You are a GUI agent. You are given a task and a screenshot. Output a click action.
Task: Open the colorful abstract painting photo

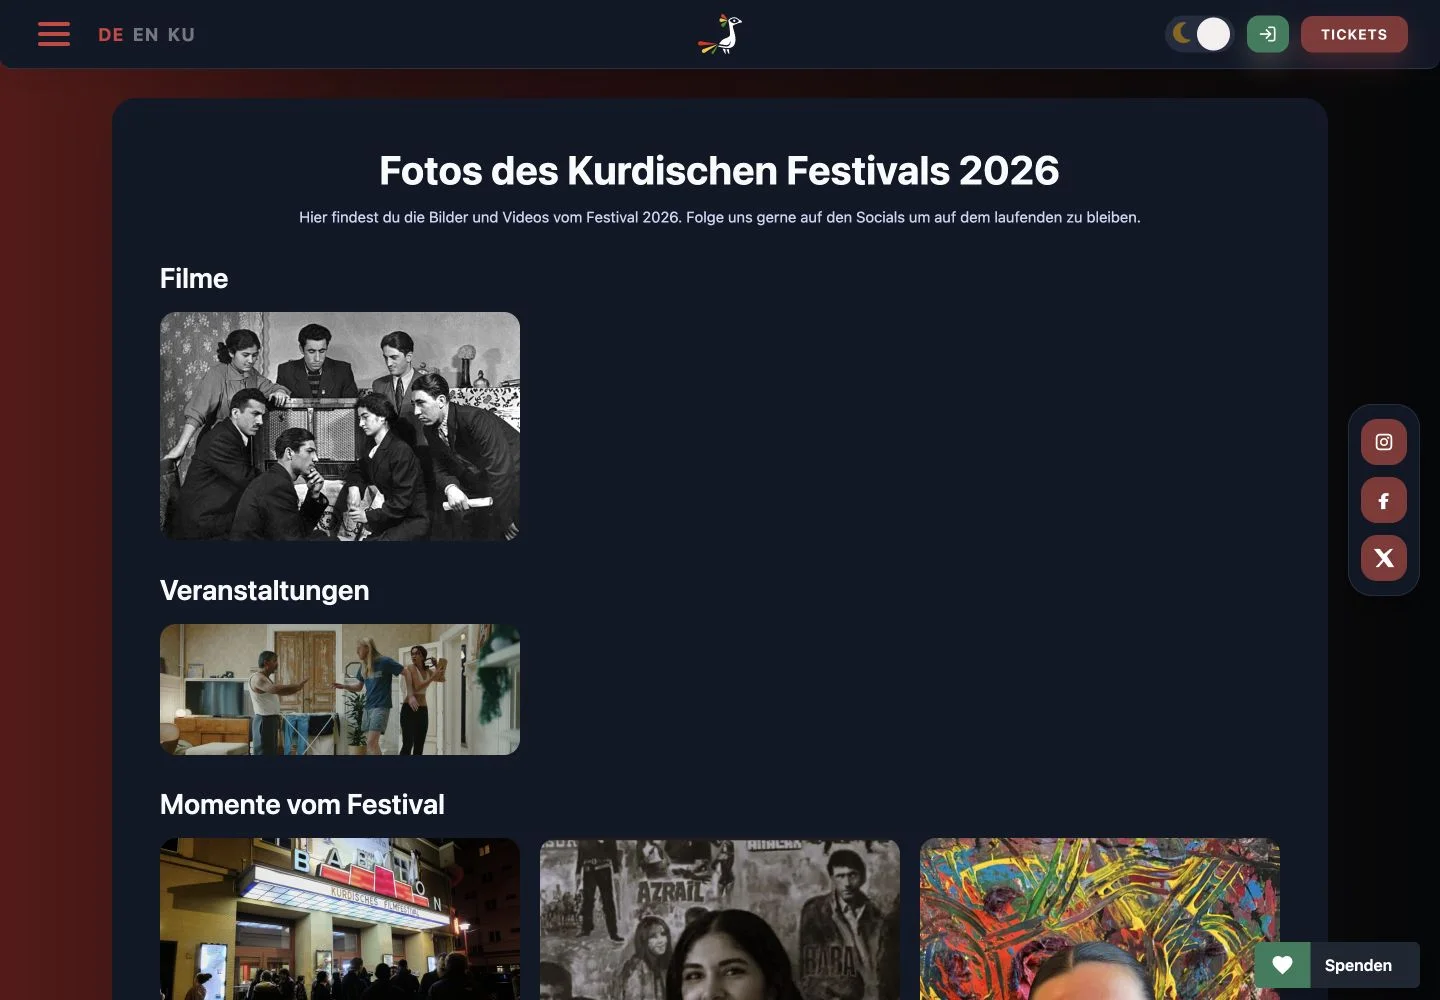point(1100,919)
